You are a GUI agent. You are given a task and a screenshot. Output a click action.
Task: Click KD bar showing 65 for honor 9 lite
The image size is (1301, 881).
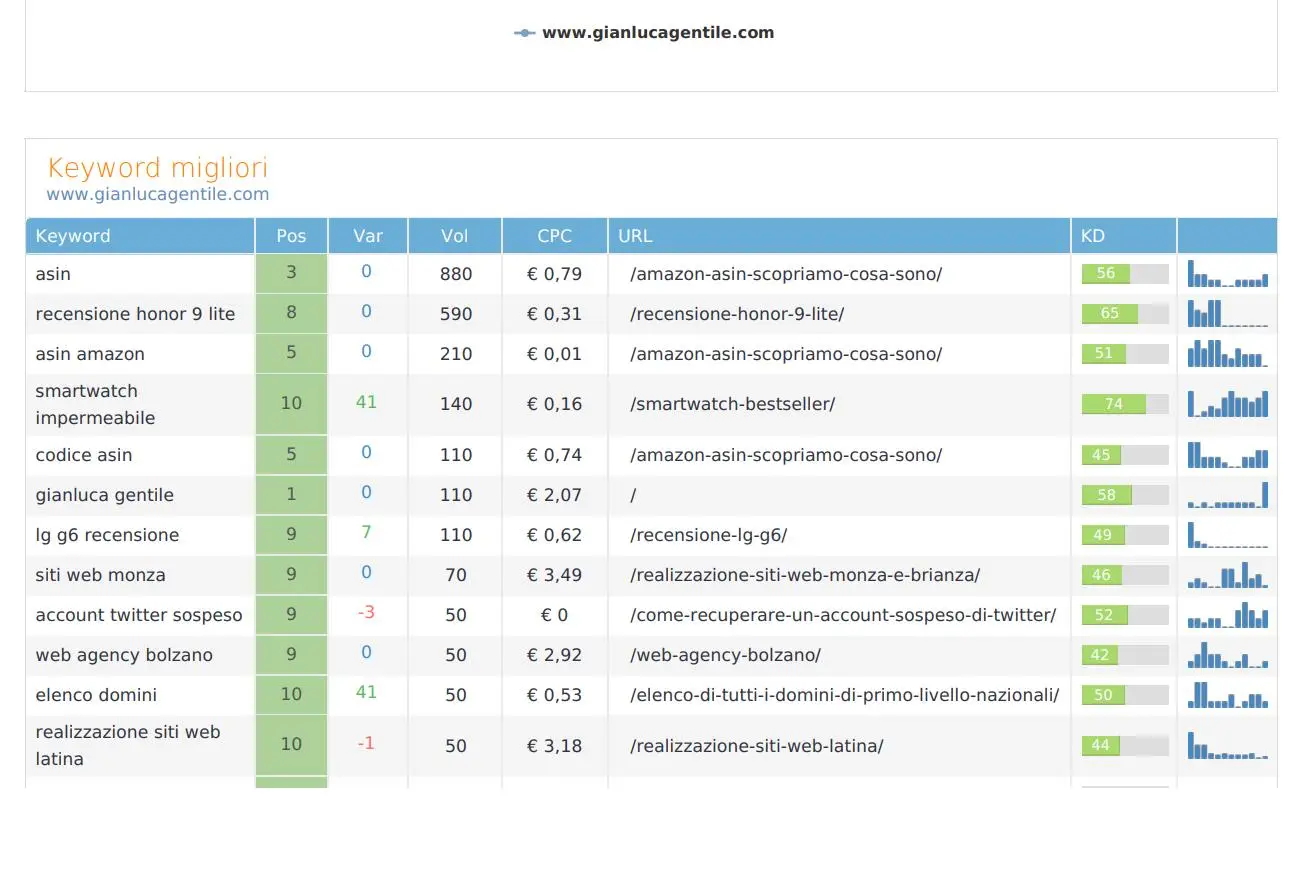(x=1125, y=314)
